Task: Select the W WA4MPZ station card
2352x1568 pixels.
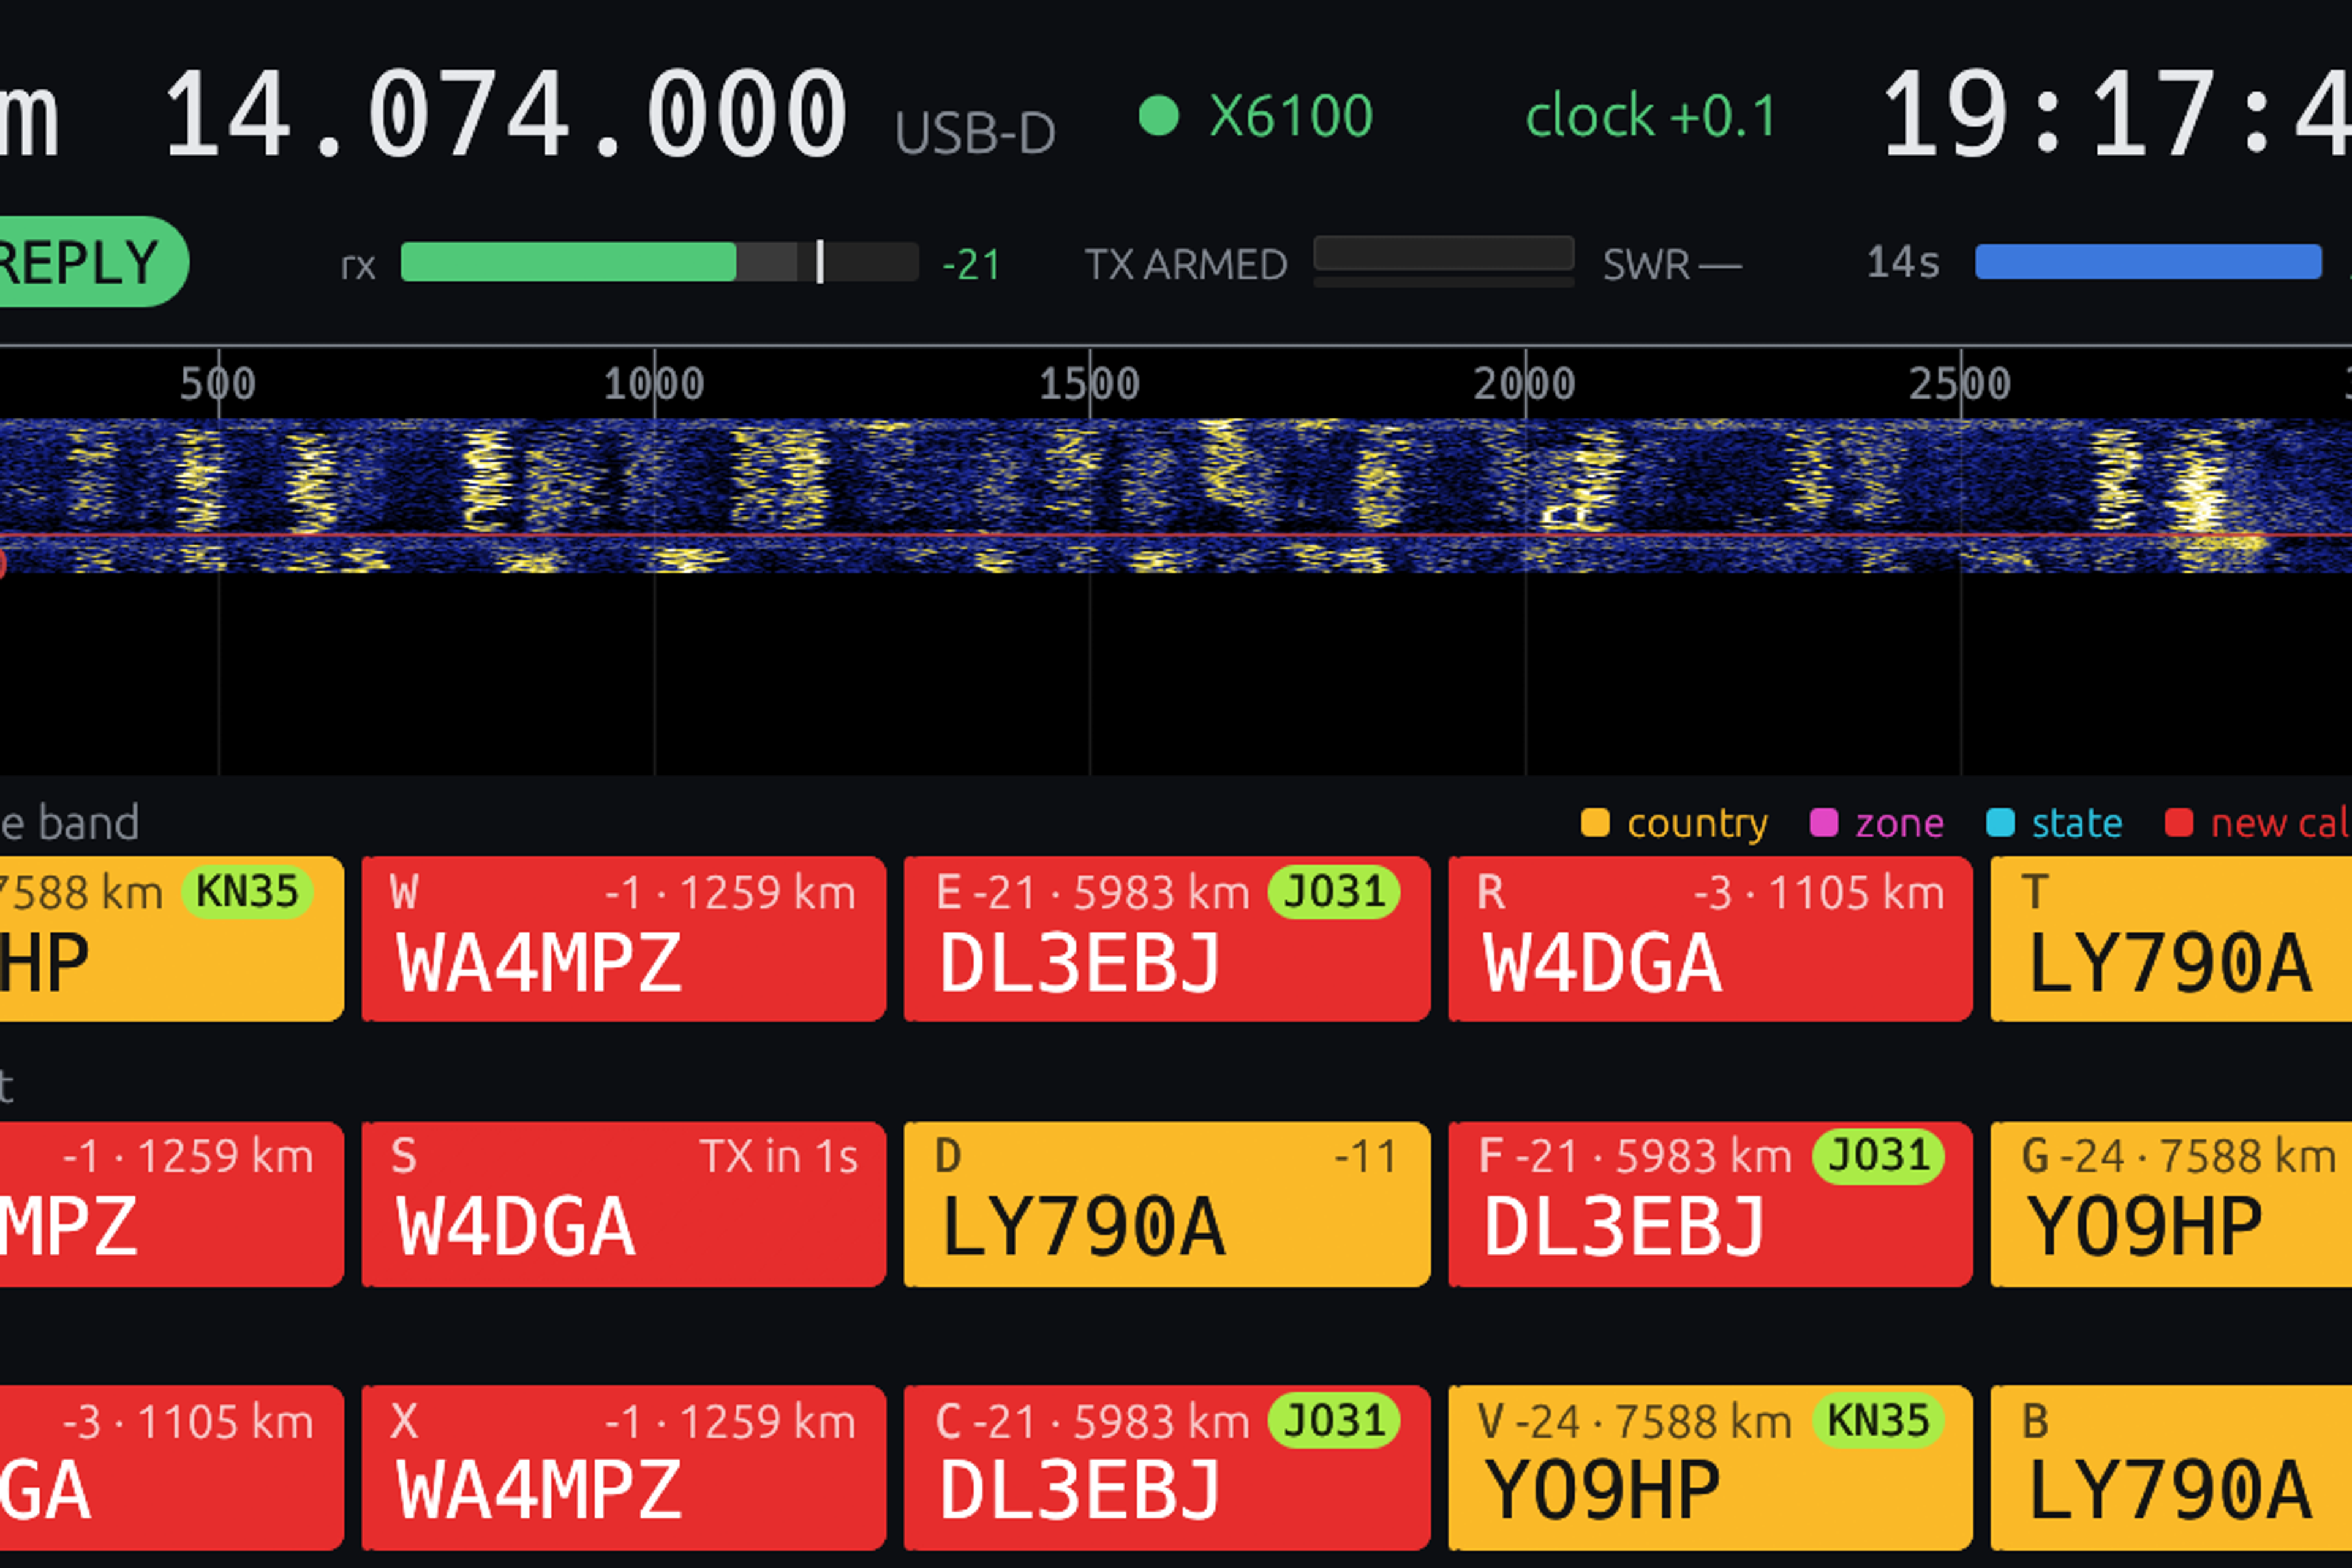Action: click(624, 939)
